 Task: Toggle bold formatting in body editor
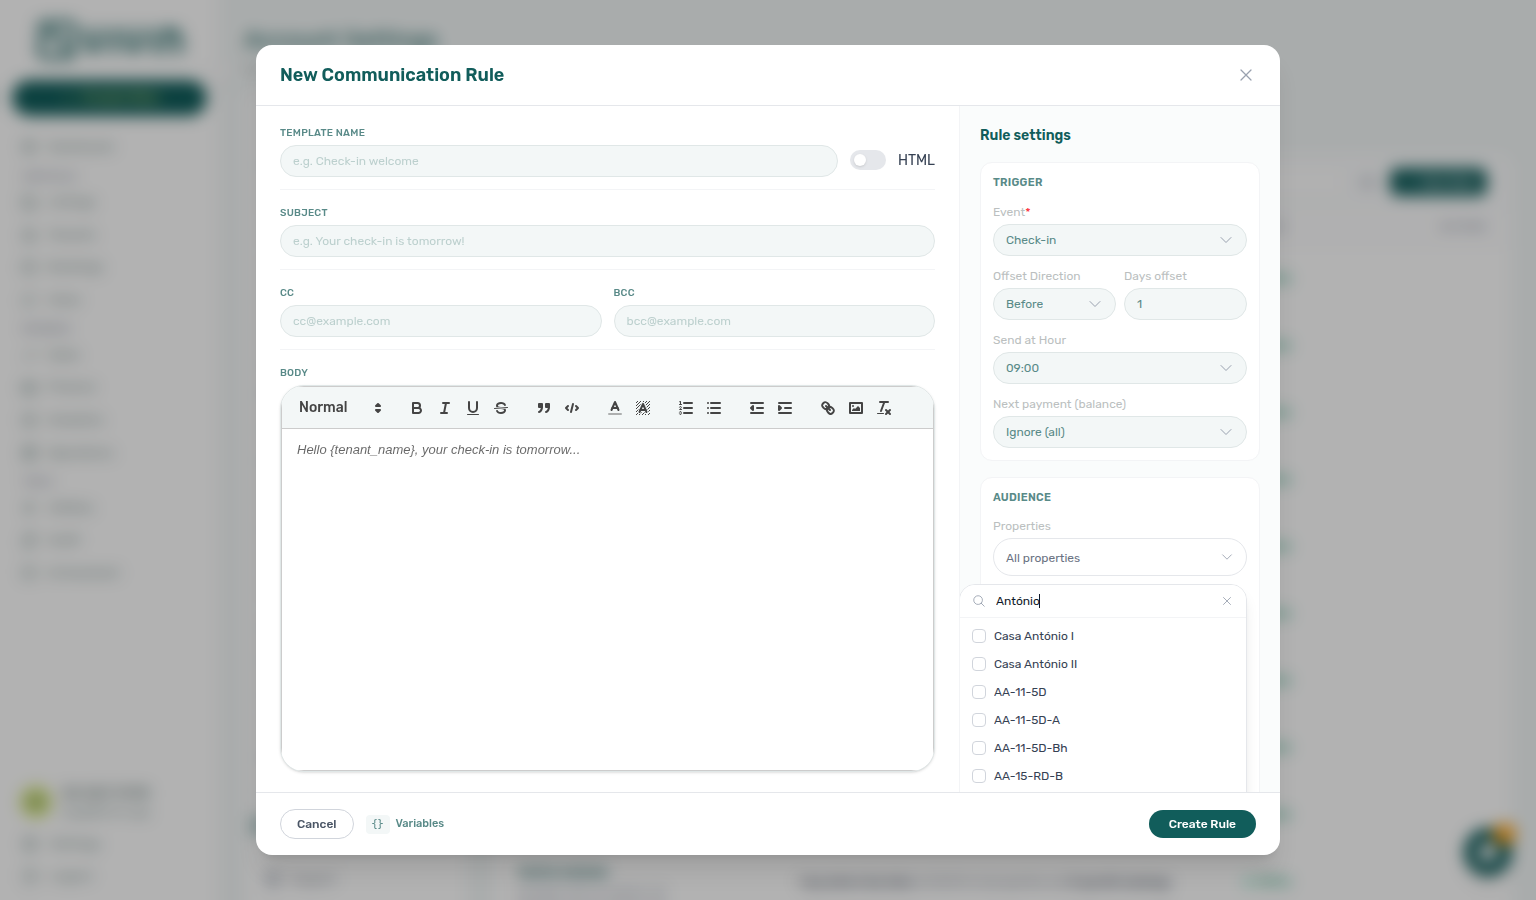[417, 408]
